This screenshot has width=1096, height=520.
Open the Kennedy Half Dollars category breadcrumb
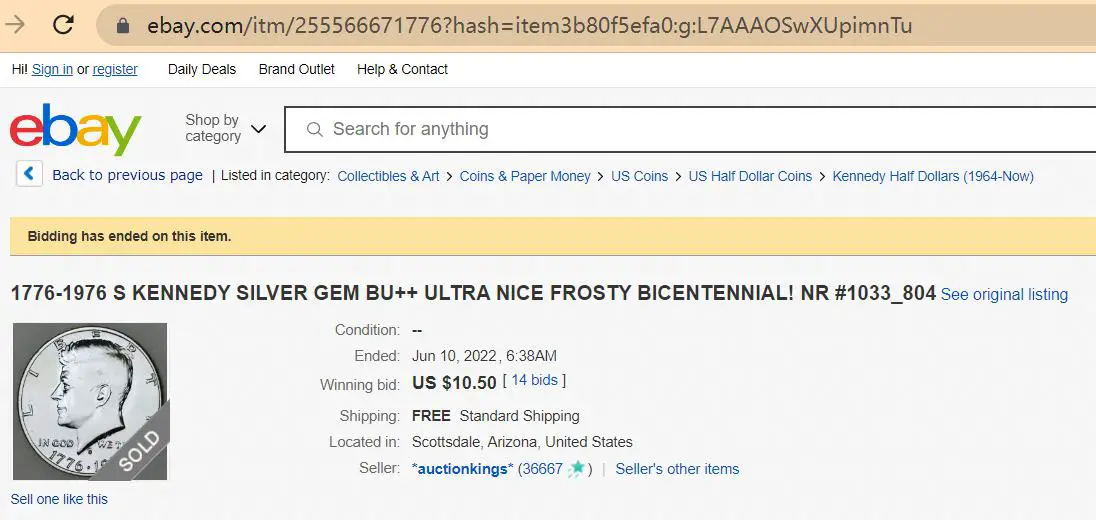932,176
